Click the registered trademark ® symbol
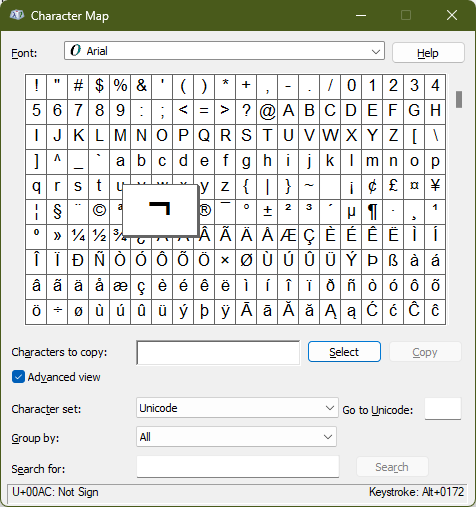The image size is (476, 507). pyautogui.click(x=205, y=211)
